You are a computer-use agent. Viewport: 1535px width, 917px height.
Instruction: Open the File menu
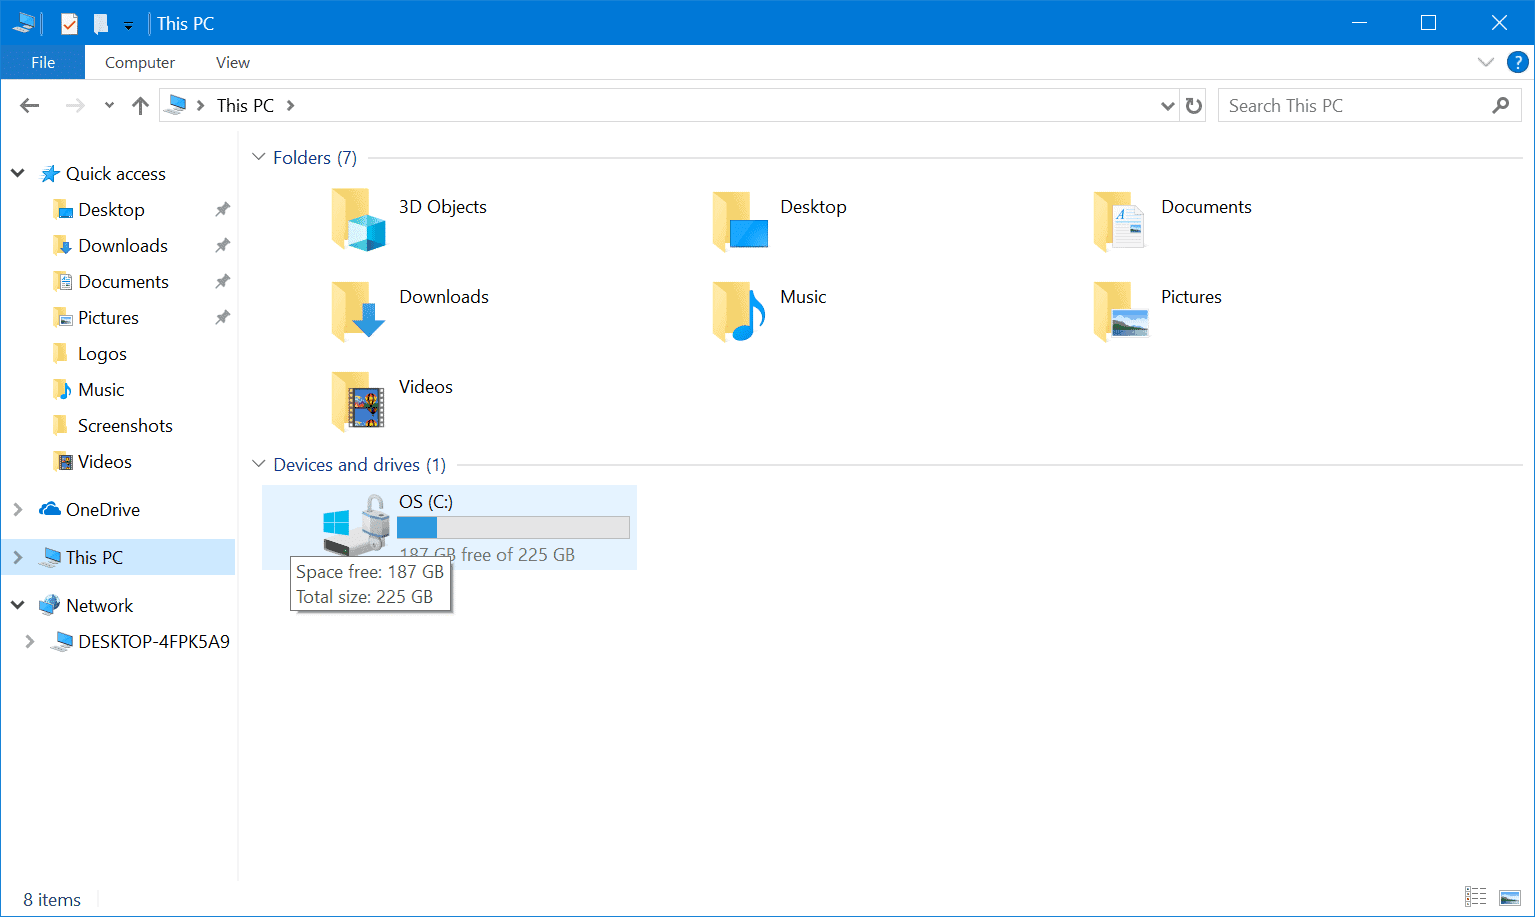click(x=42, y=61)
